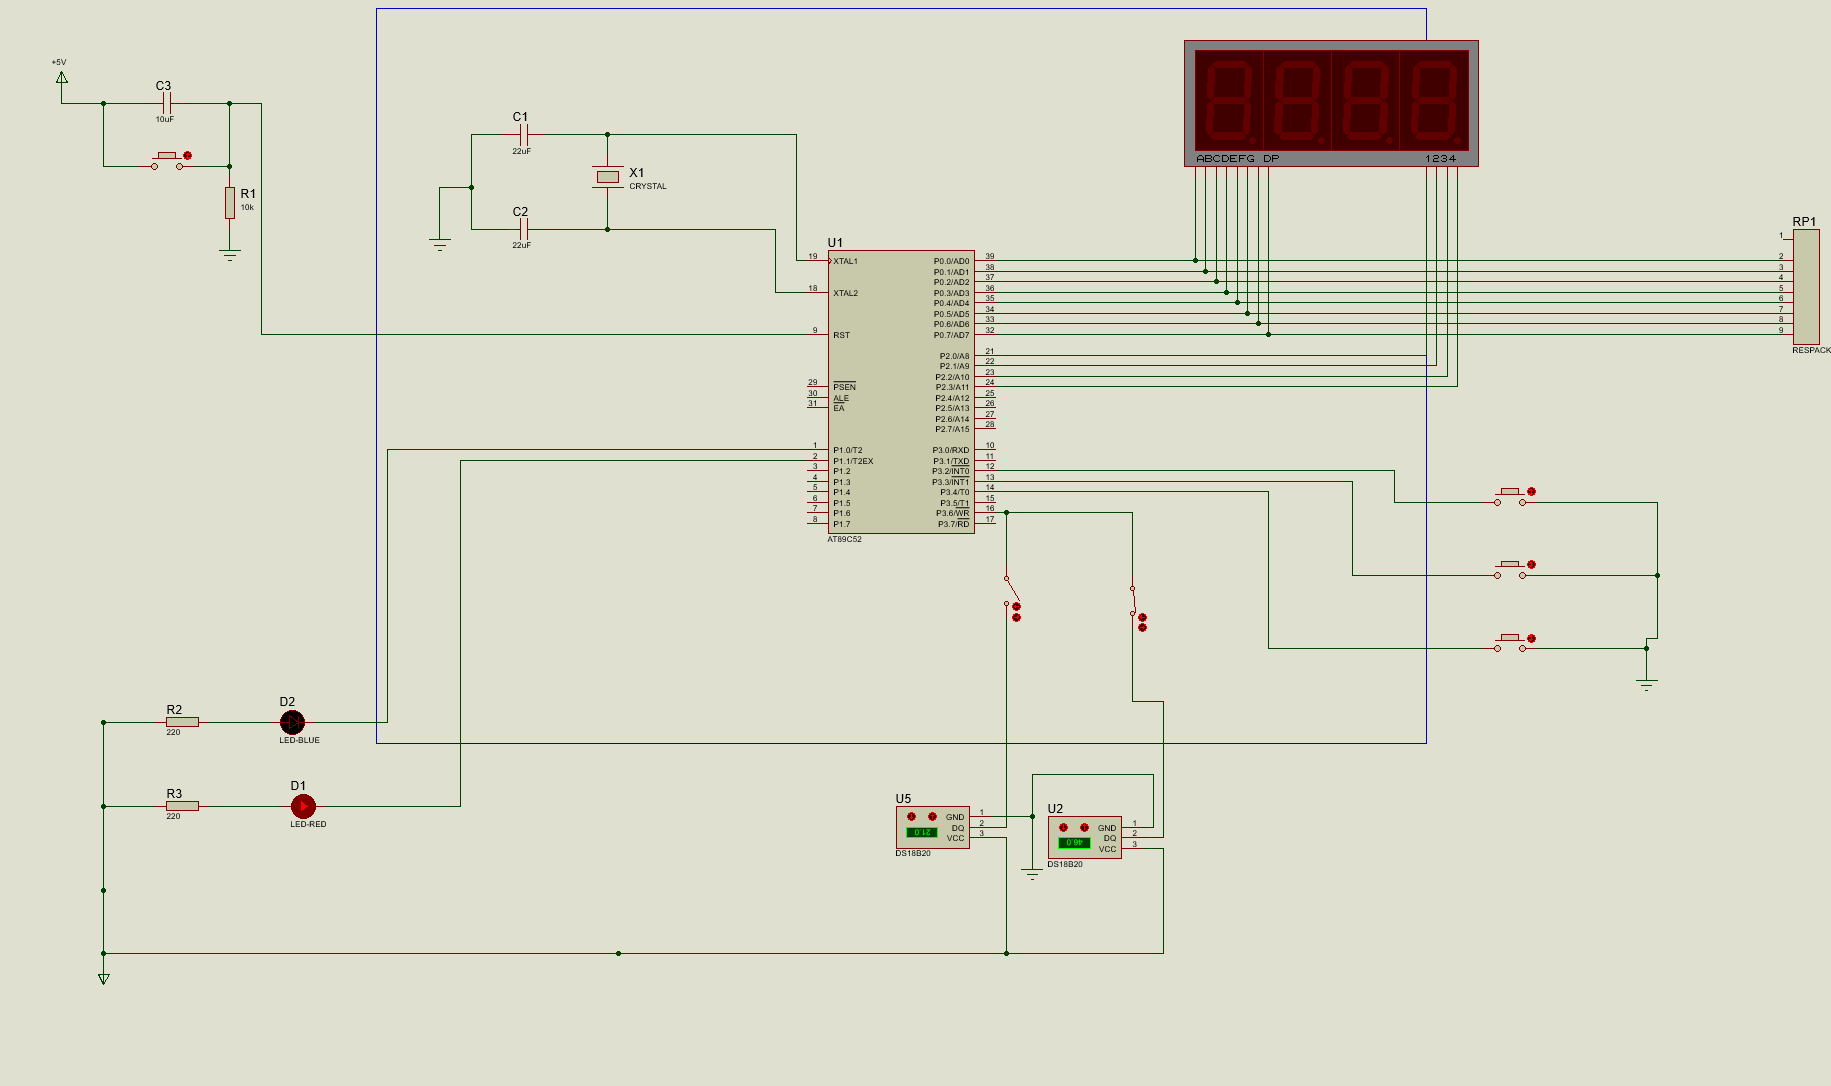Select the four-digit seven-segment display
The height and width of the screenshot is (1086, 1831).
1331,103
